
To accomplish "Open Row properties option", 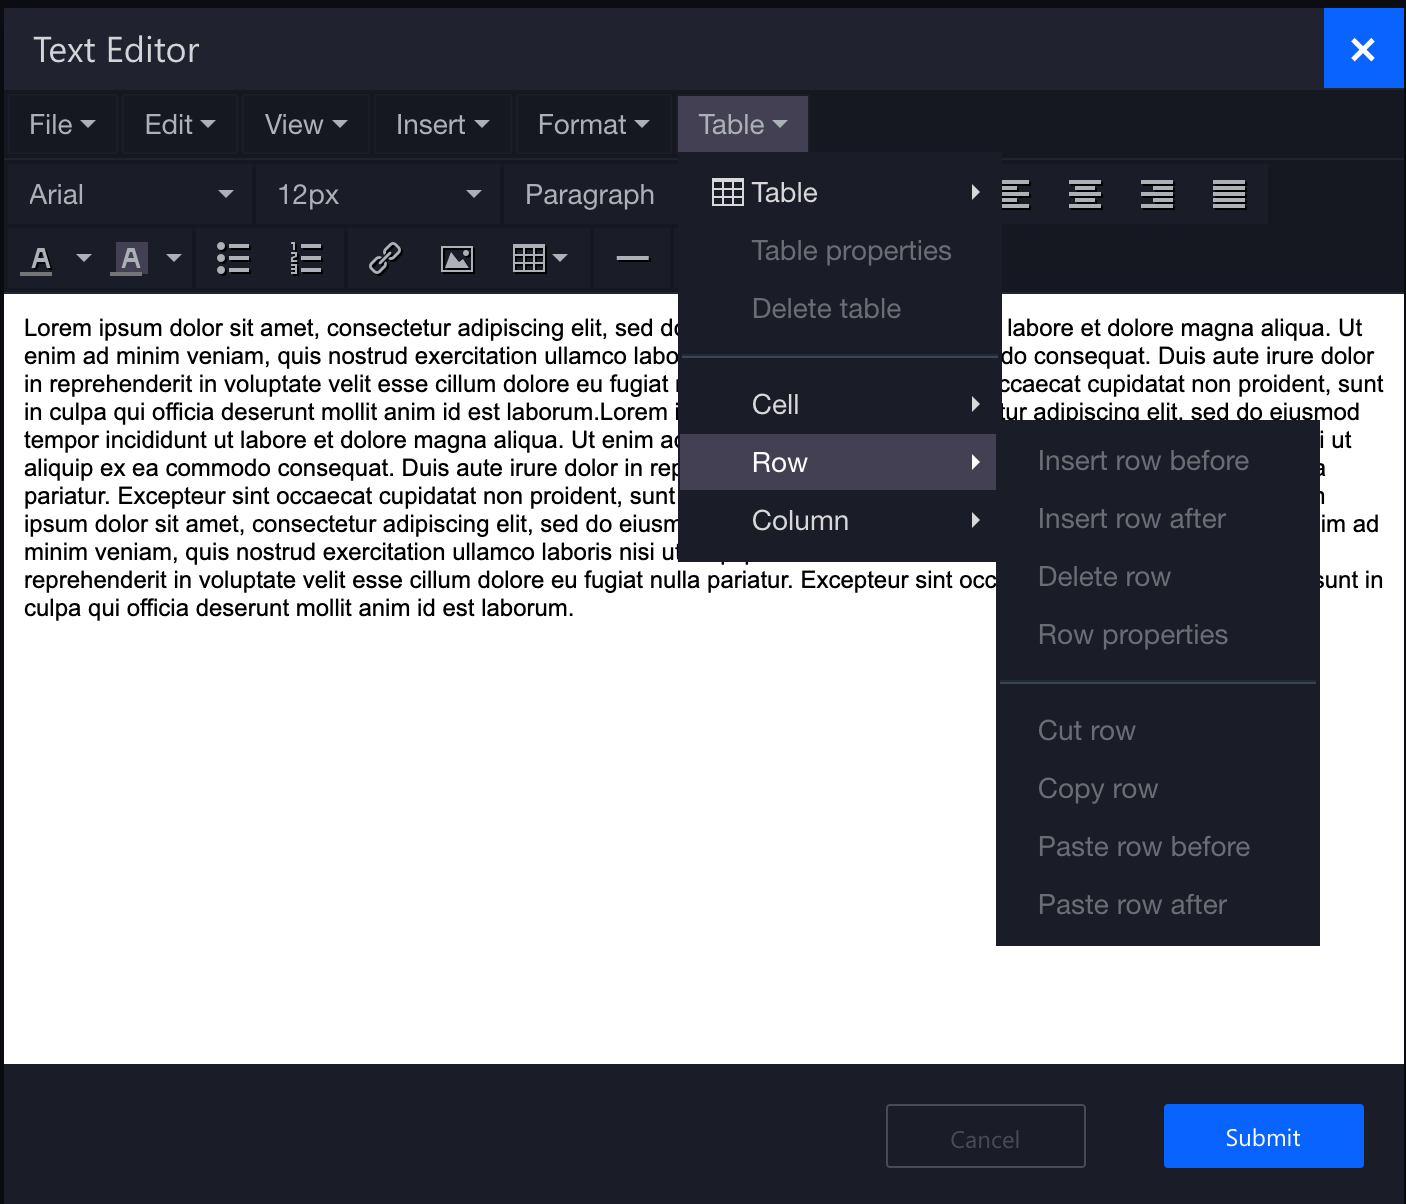I will pos(1158,634).
